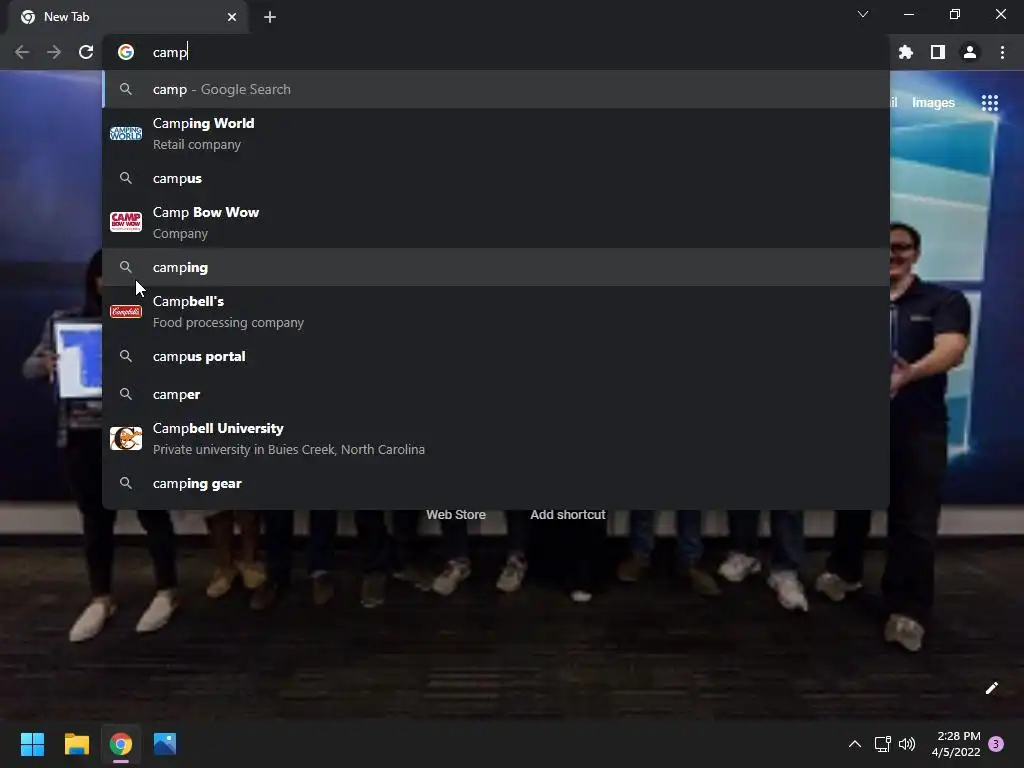Open the network status icon
Image resolution: width=1024 pixels, height=768 pixels.
point(882,744)
